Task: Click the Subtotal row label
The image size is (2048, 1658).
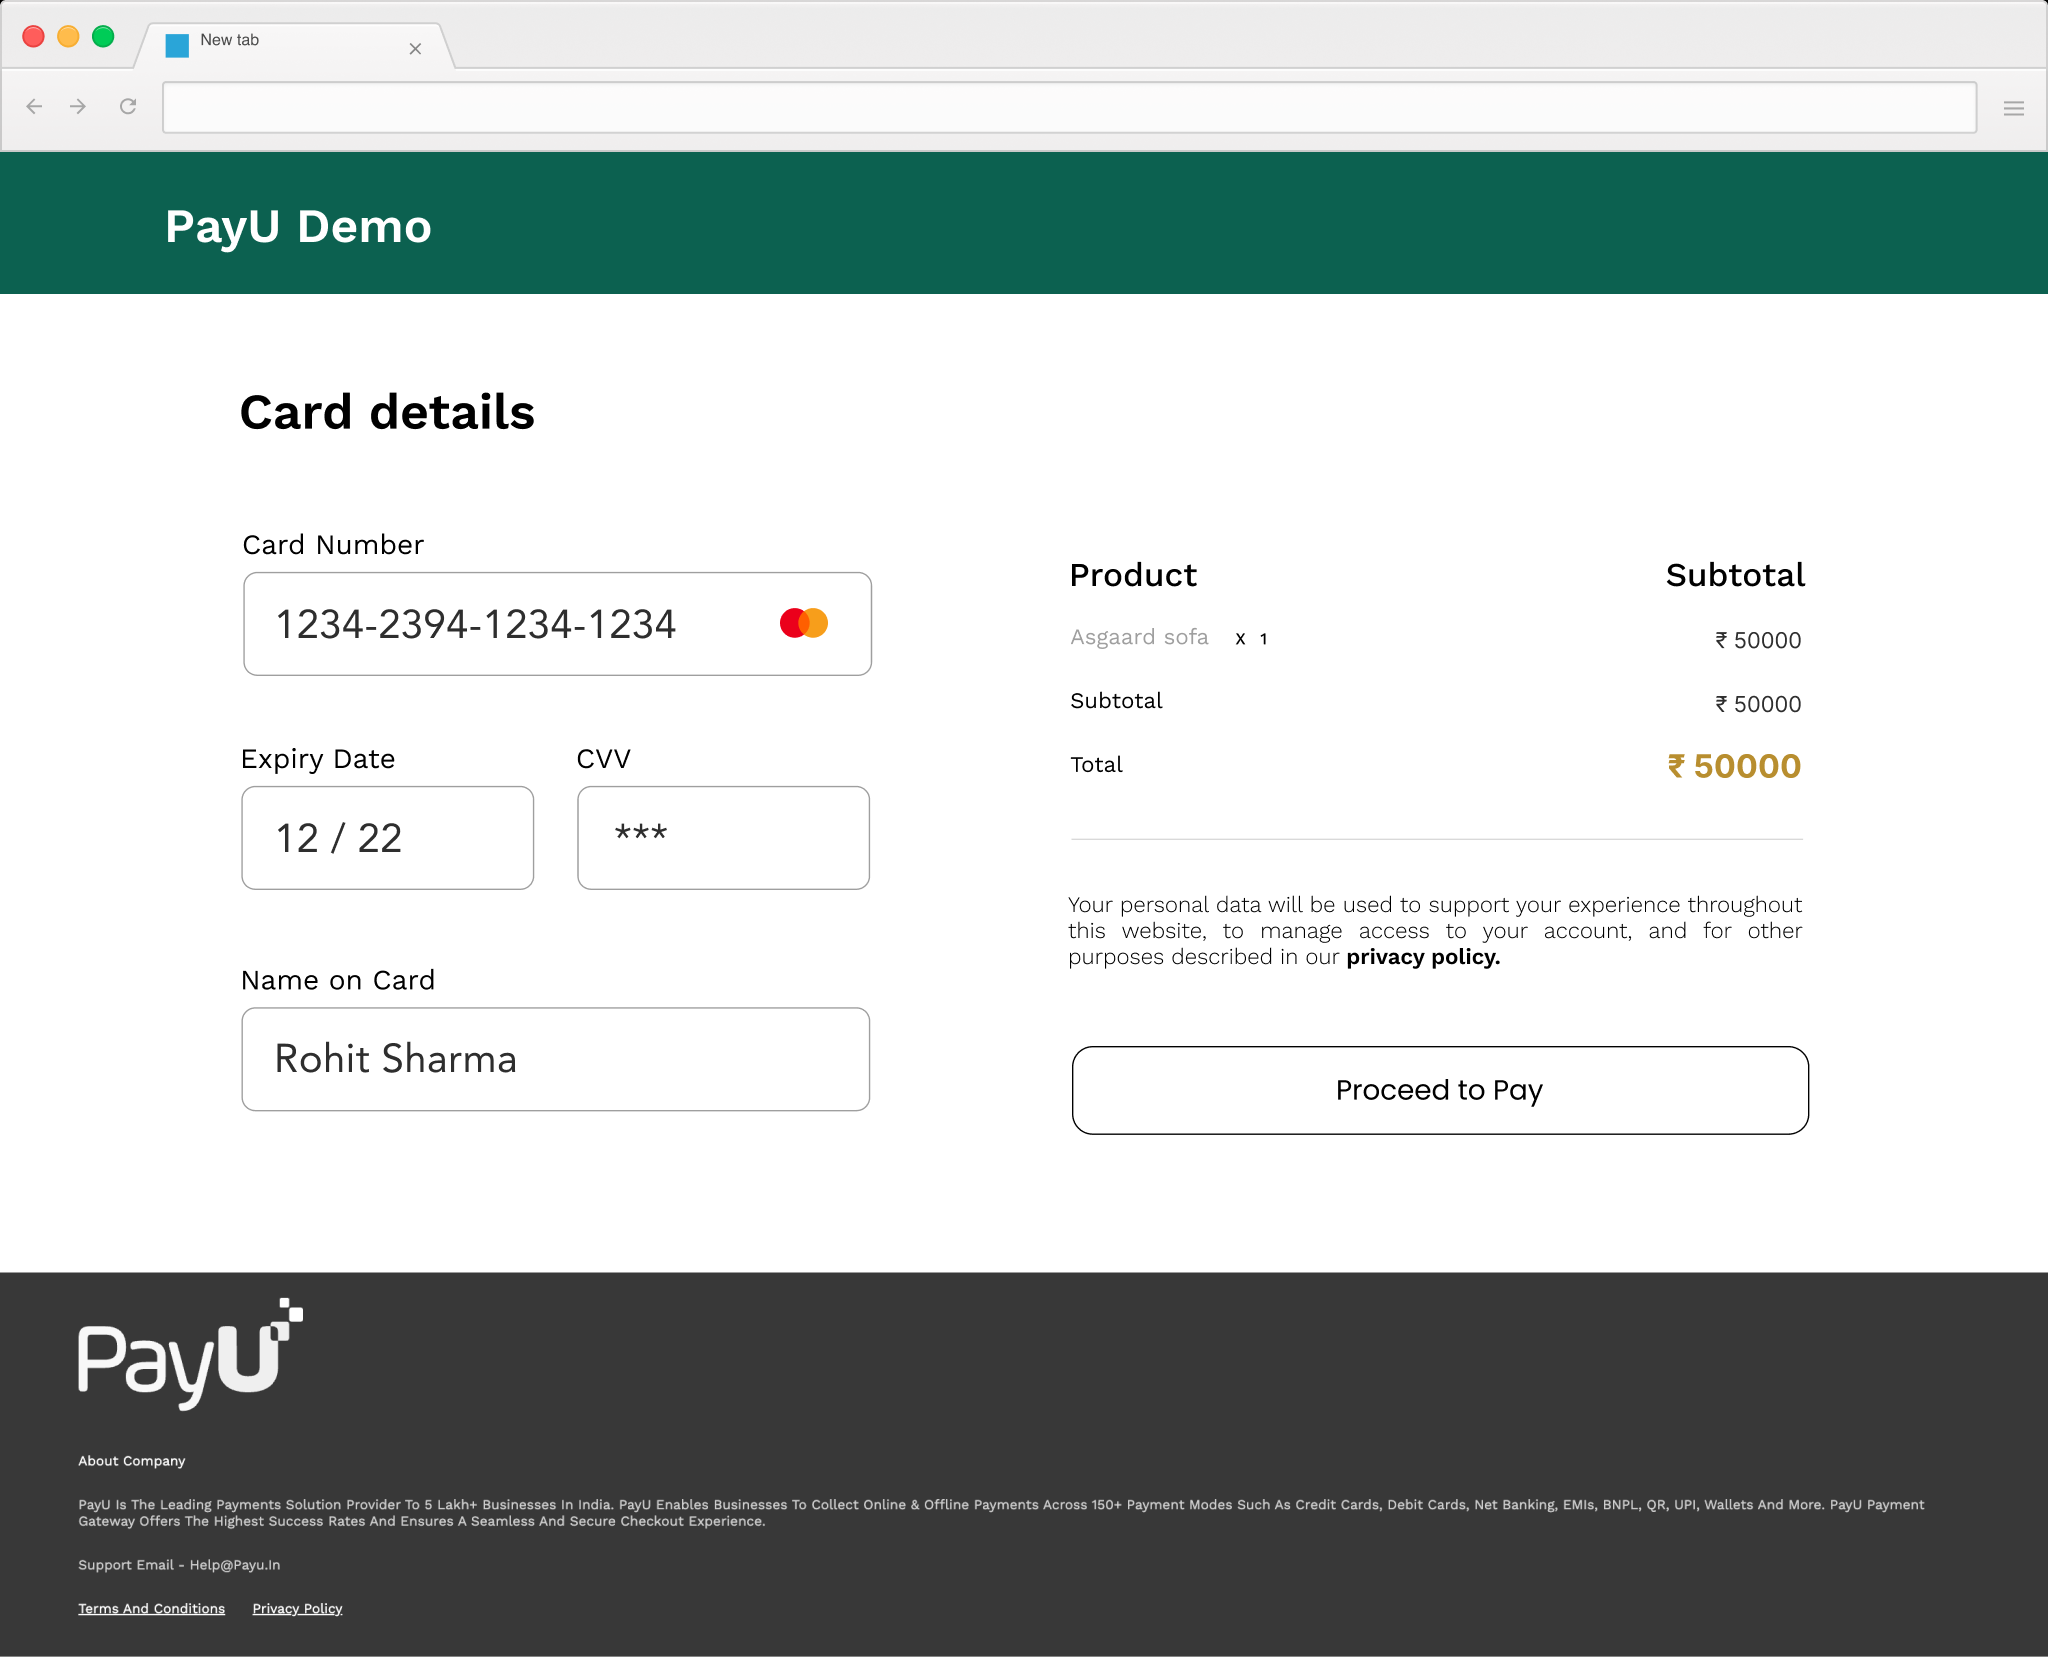Action: [1116, 701]
